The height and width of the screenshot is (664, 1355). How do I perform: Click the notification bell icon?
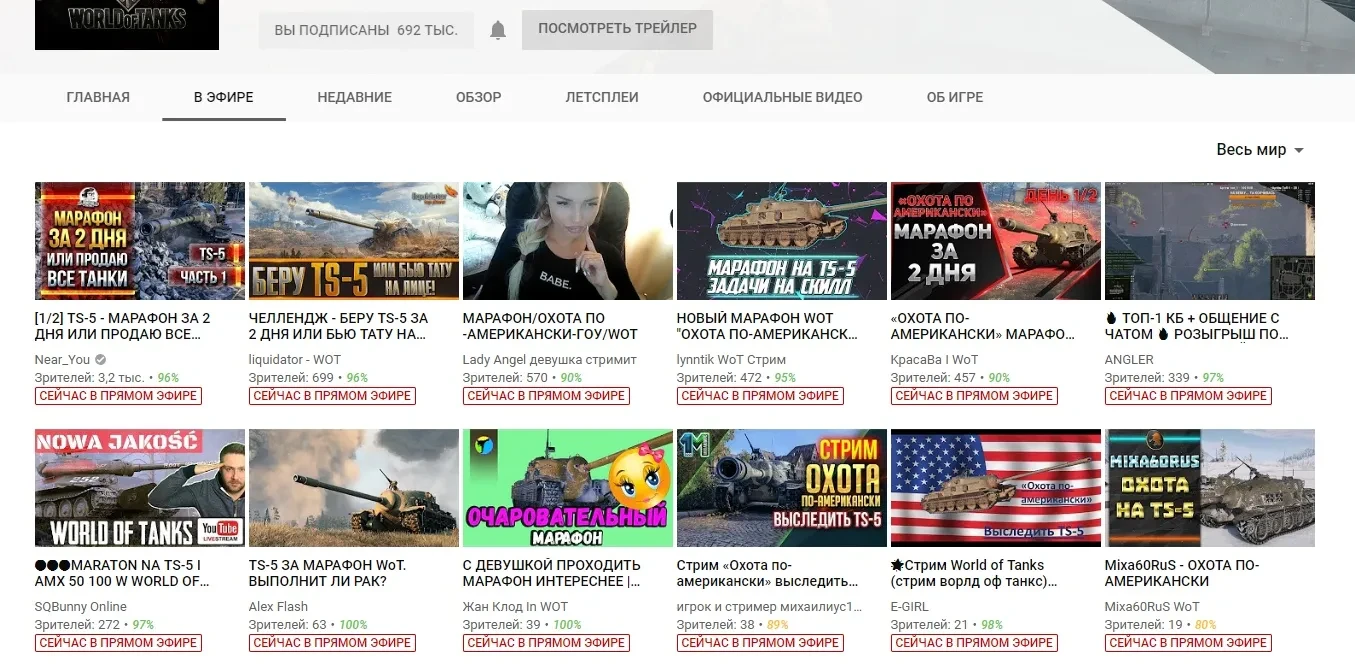point(498,30)
